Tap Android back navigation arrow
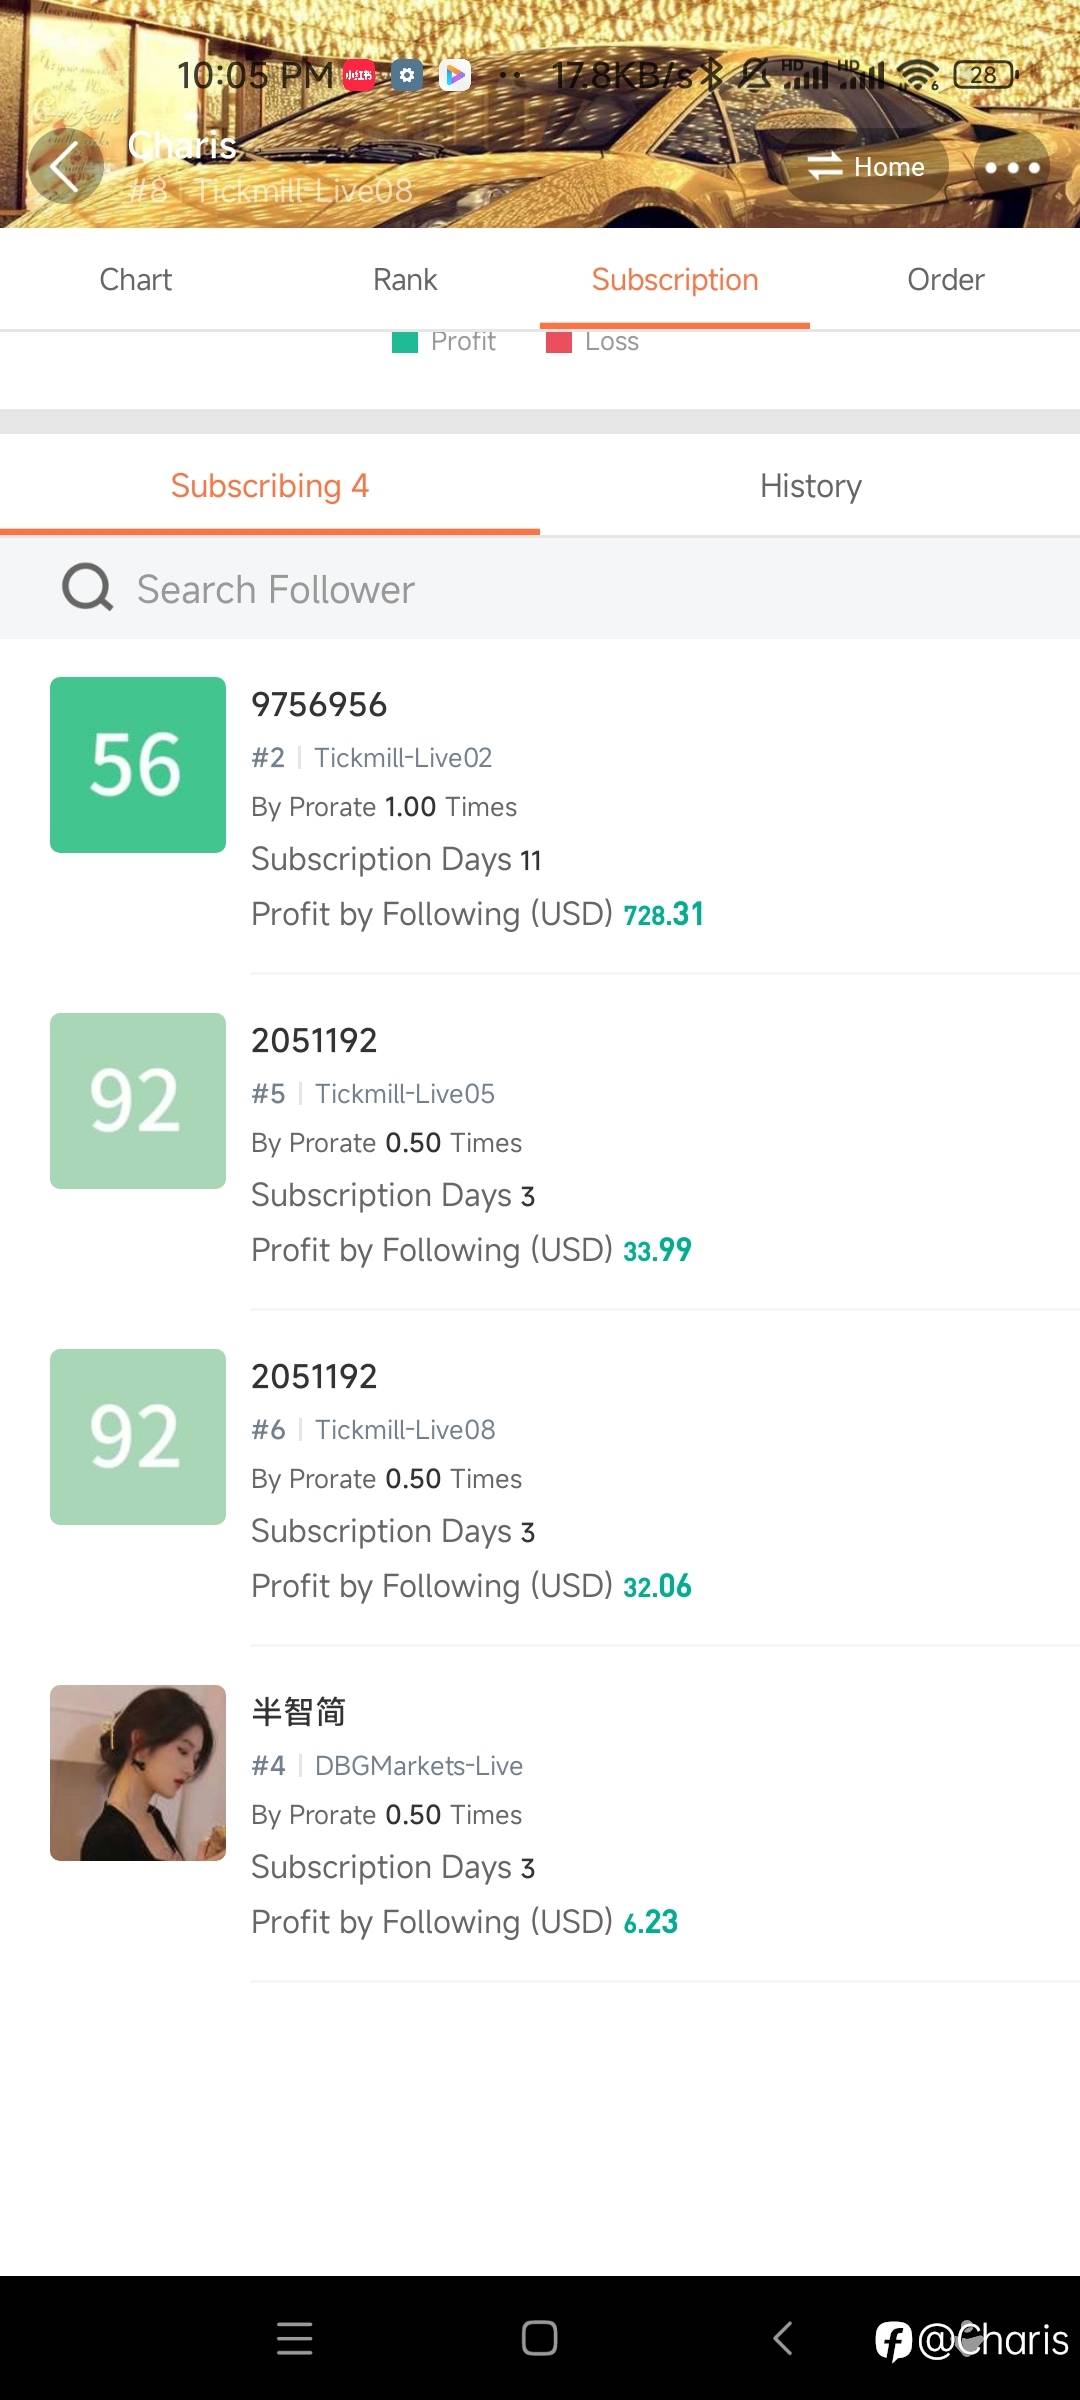Screen dimensions: 1080x2400 784,2338
